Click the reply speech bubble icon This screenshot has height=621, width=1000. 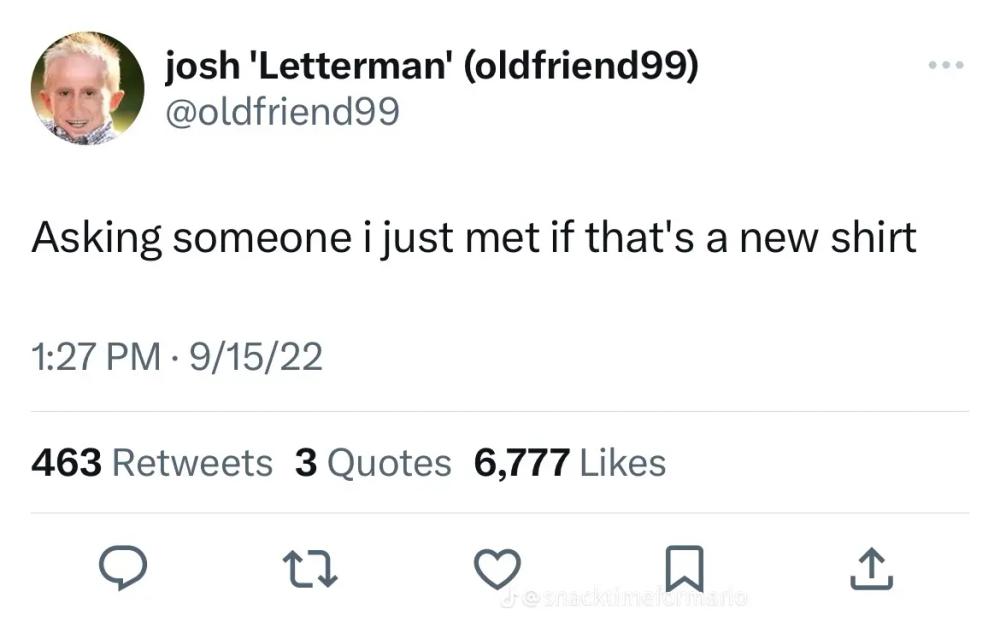click(122, 567)
